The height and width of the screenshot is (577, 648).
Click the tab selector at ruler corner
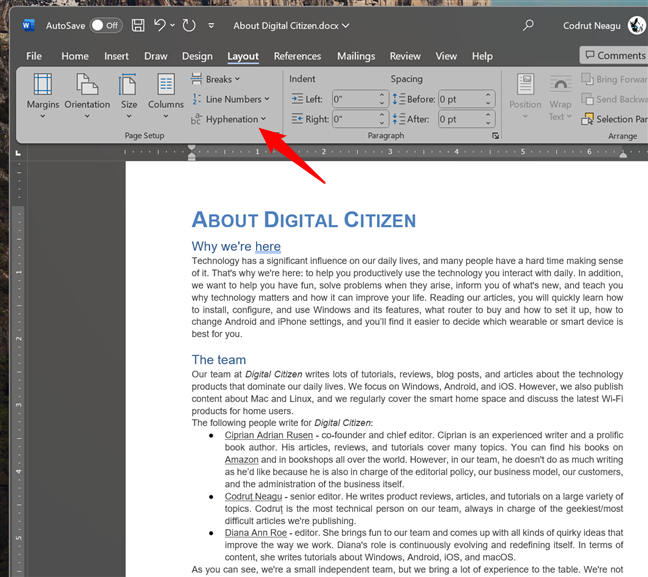[18, 153]
